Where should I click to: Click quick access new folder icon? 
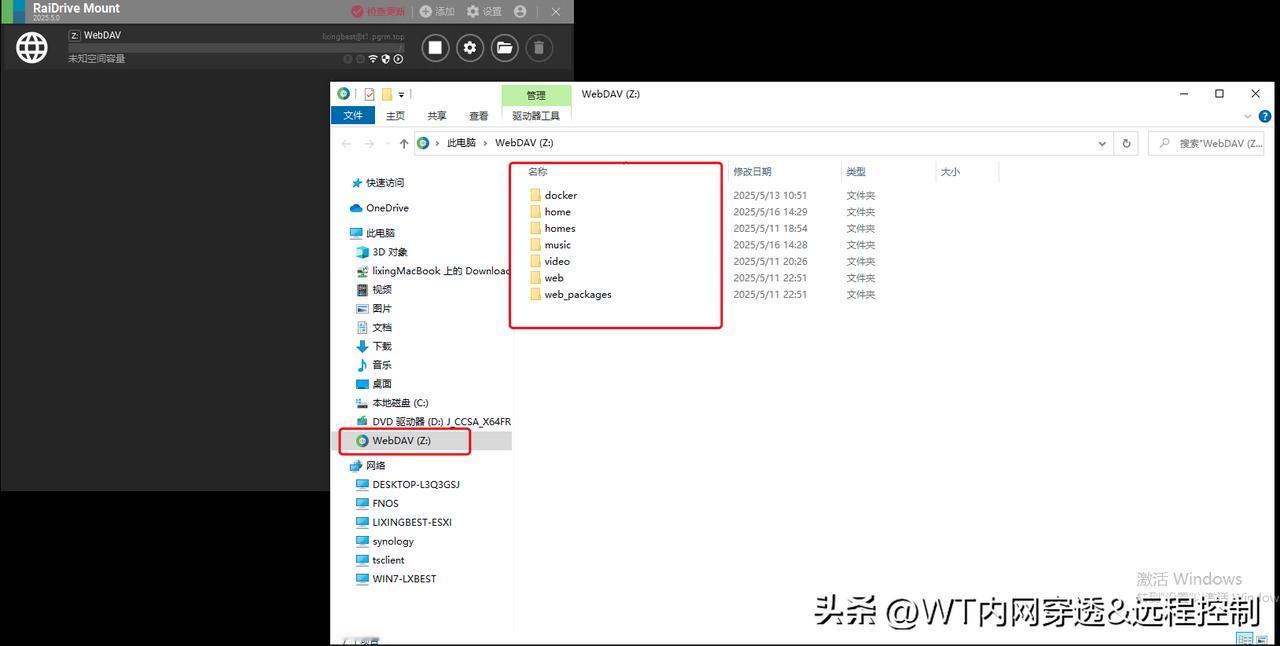coord(387,94)
